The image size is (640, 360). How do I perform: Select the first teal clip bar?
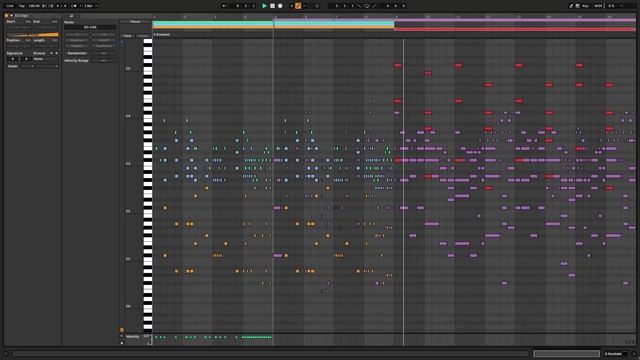(x=213, y=24)
